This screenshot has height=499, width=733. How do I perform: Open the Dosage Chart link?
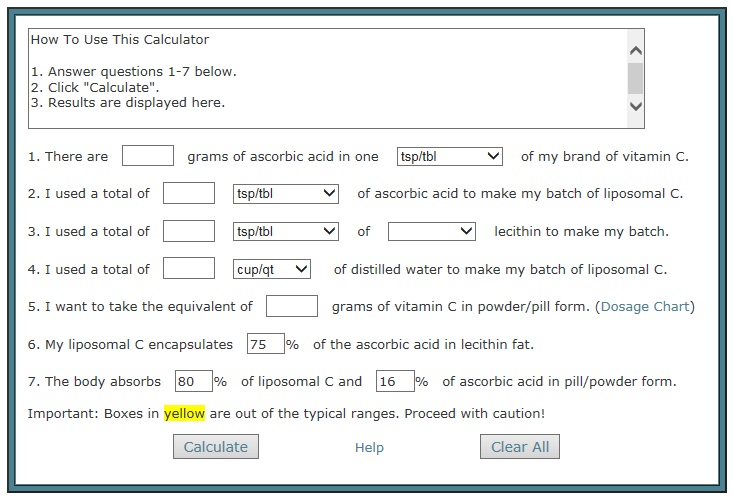(x=645, y=307)
